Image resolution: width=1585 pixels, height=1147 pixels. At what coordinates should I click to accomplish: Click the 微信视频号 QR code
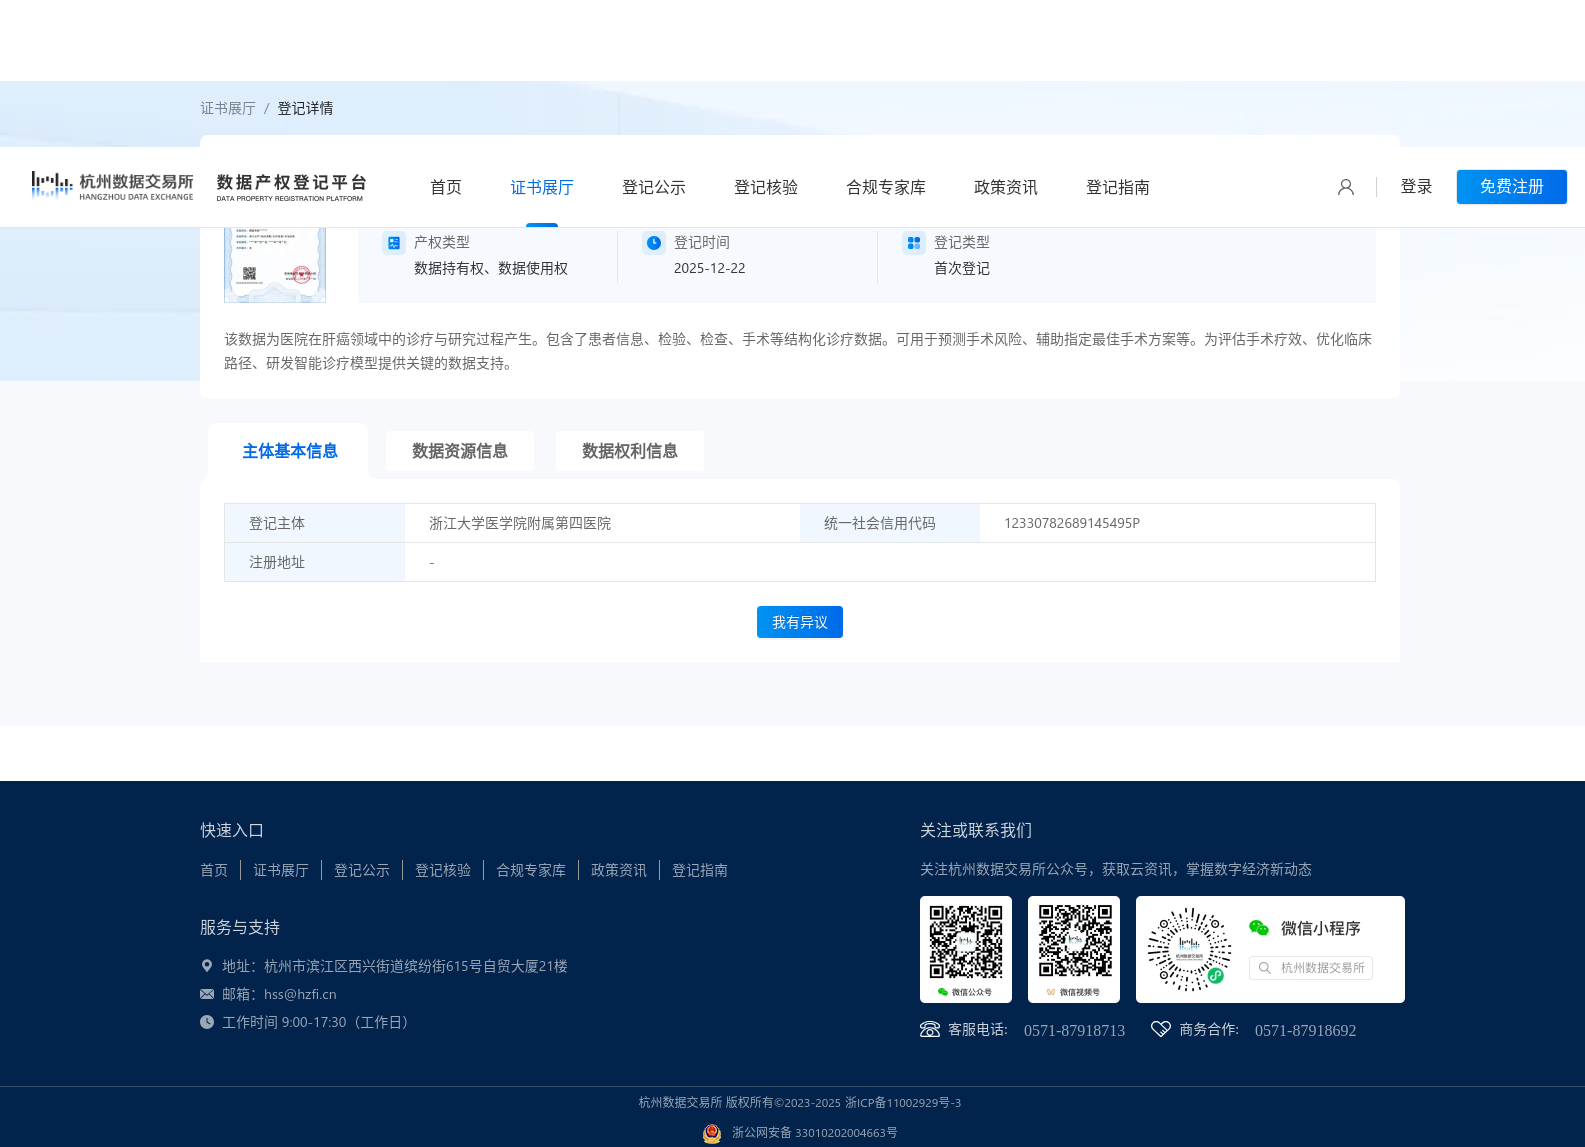(1074, 942)
